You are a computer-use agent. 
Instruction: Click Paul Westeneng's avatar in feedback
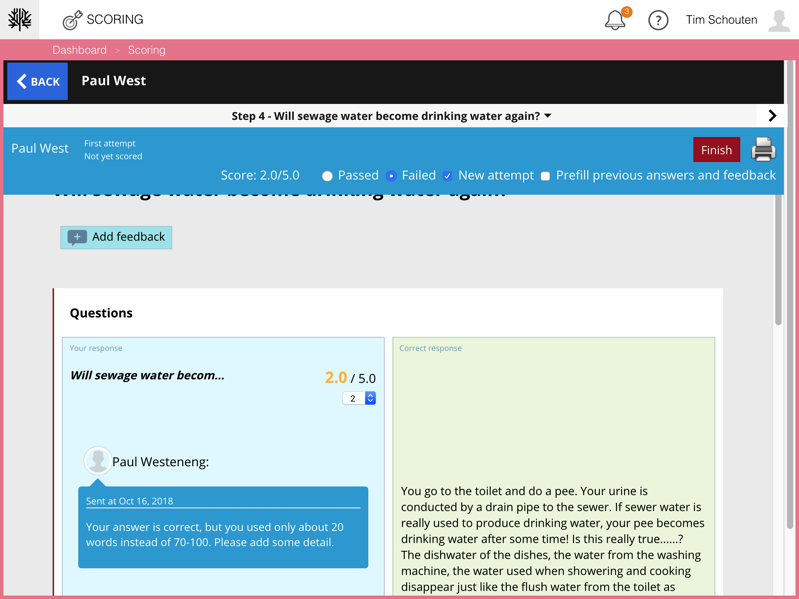tap(97, 460)
